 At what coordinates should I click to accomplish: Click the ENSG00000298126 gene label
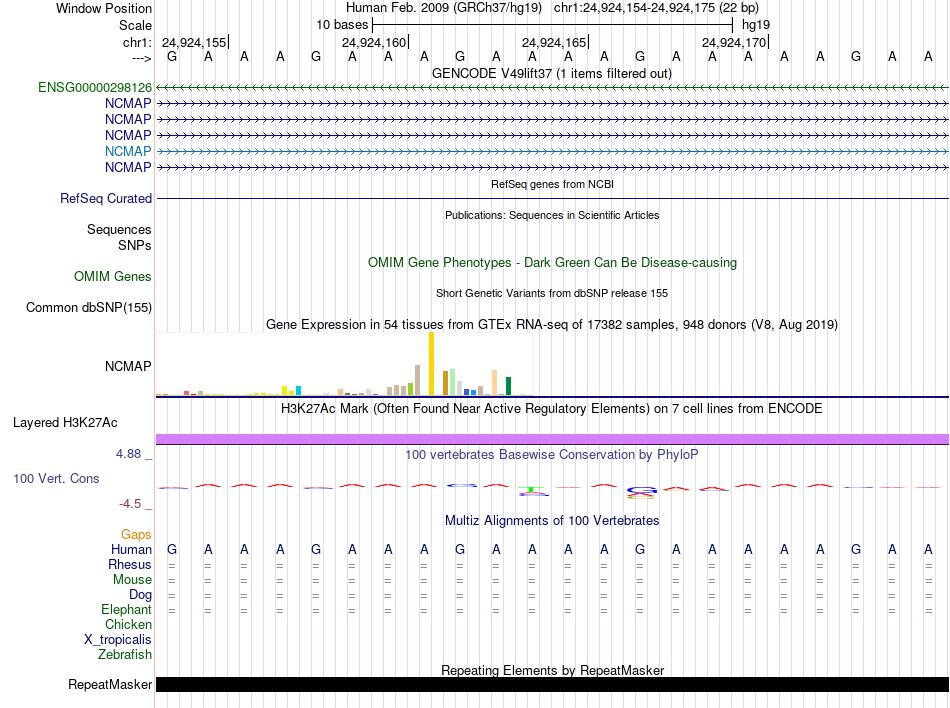point(95,88)
